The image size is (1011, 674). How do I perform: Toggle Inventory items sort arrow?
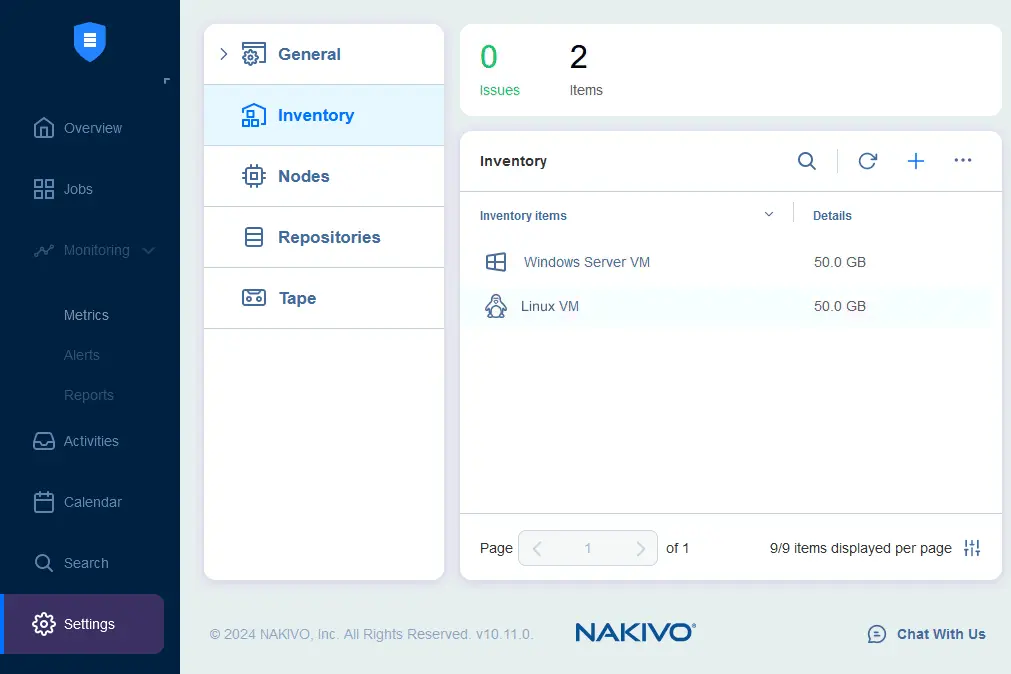[769, 214]
